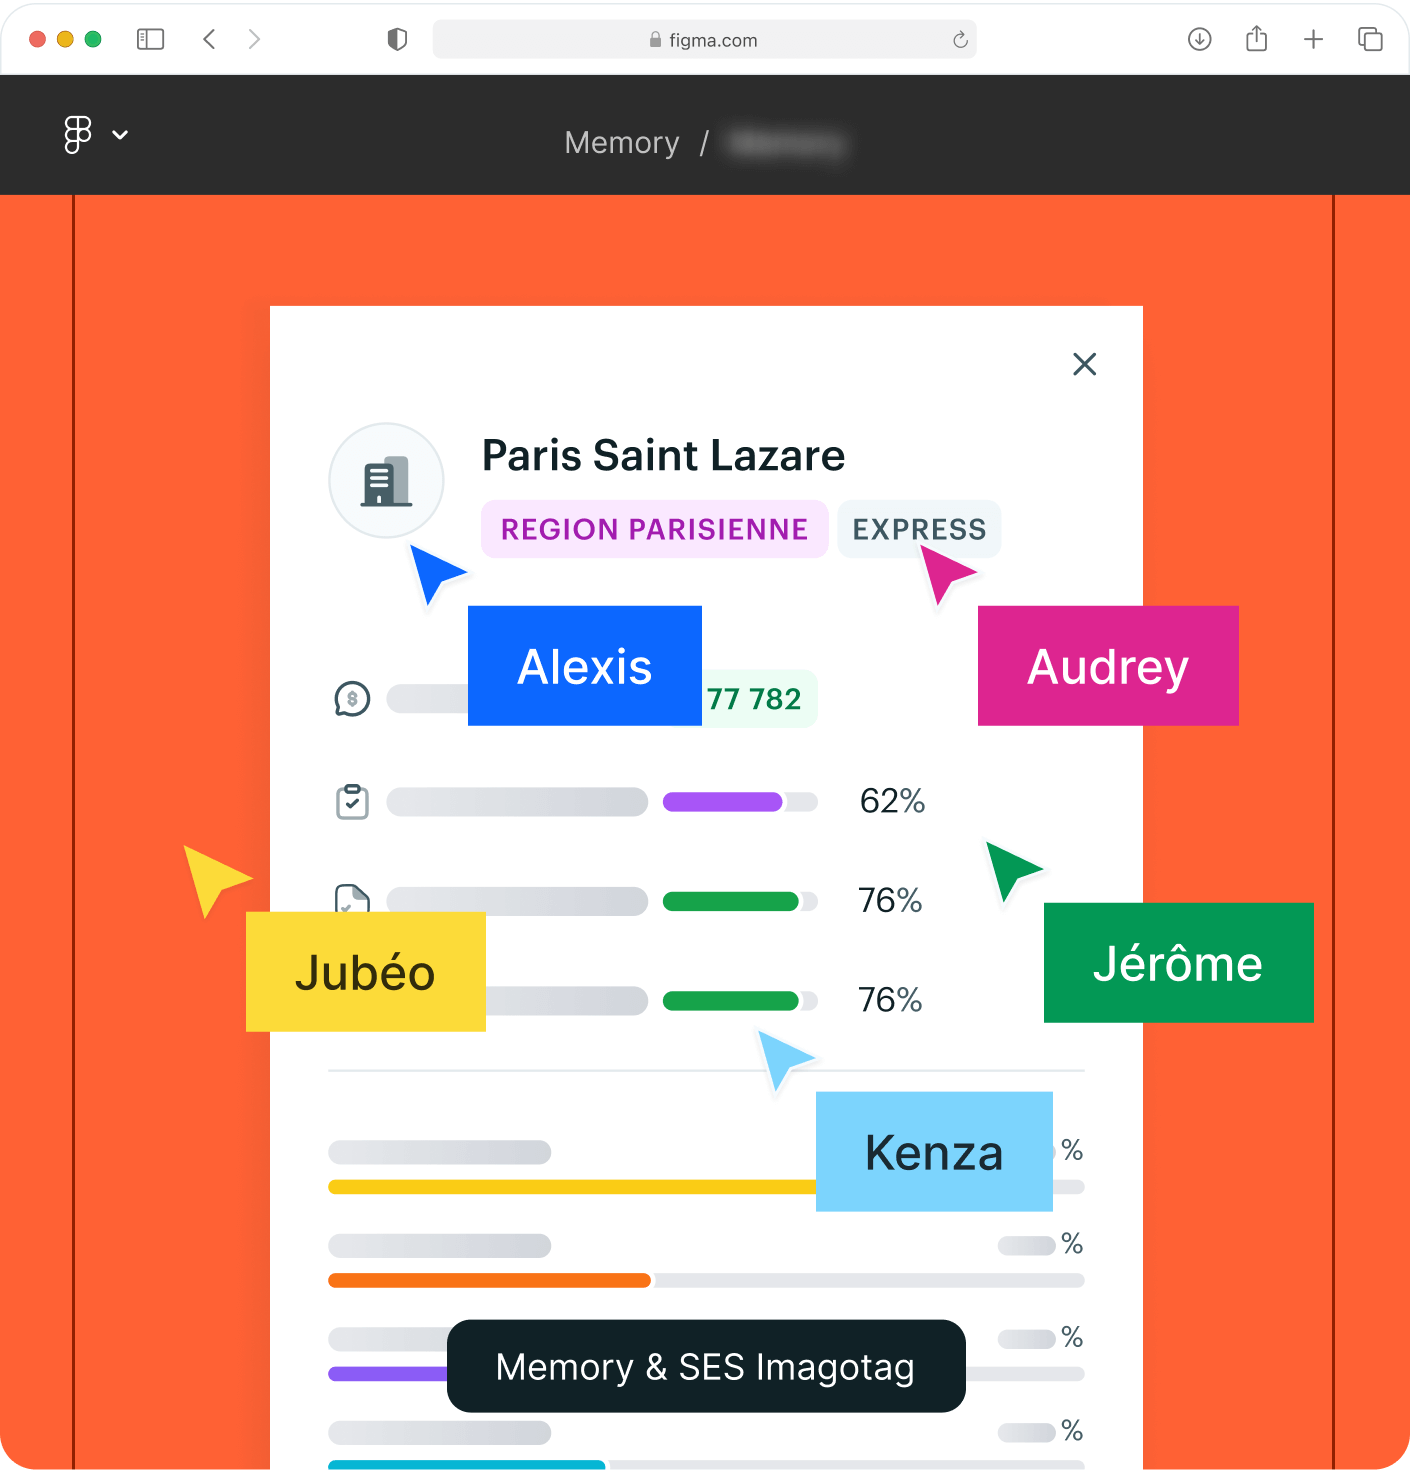Click the privacy shield icon
Screen dimensions: 1410x1470
[397, 39]
